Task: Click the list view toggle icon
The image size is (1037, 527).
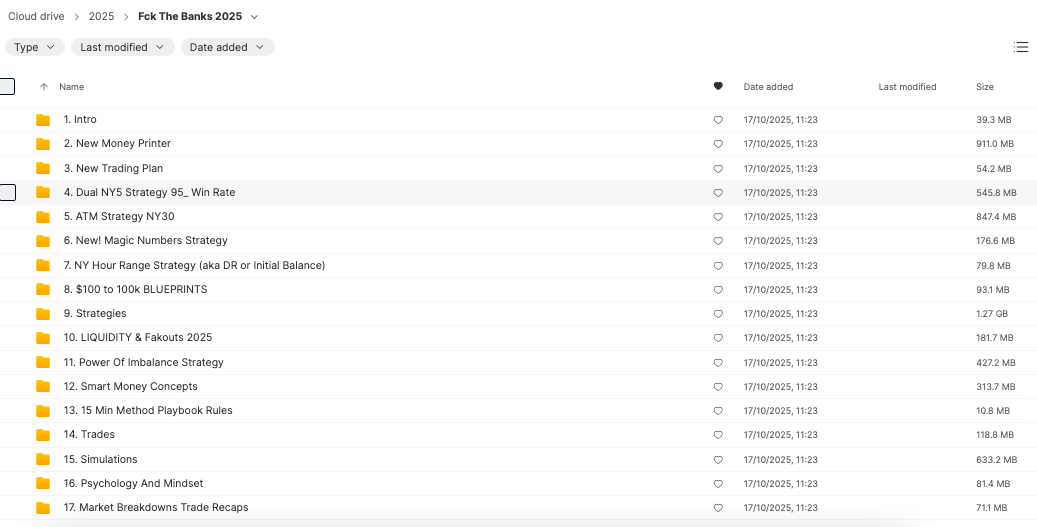Action: point(1020,47)
